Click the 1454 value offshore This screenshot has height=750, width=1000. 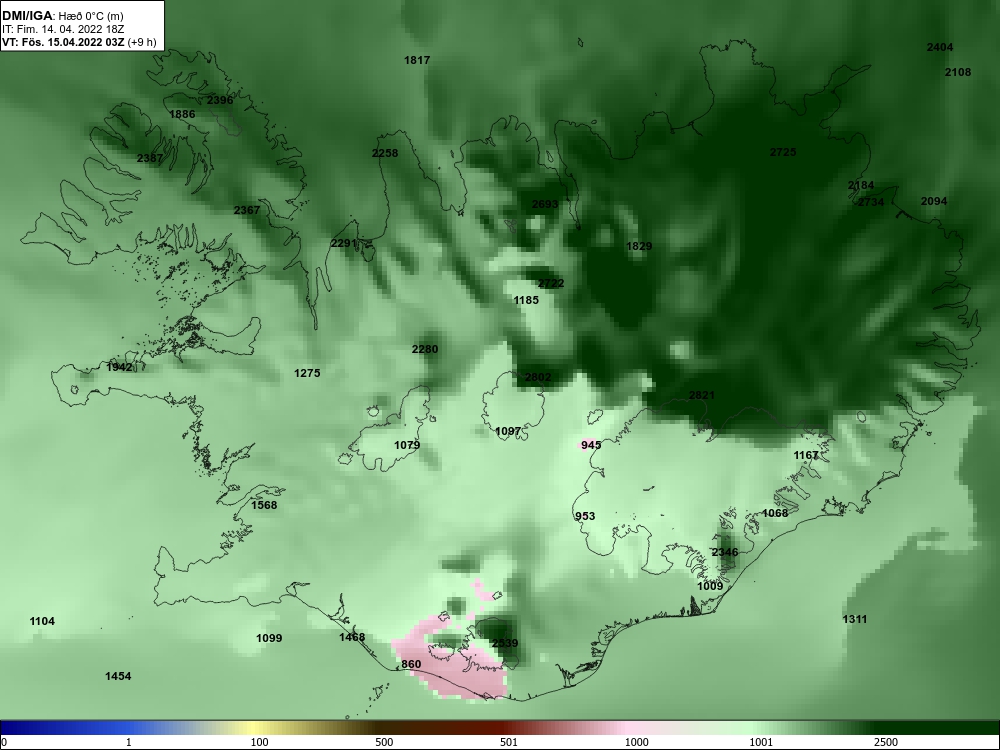[118, 676]
